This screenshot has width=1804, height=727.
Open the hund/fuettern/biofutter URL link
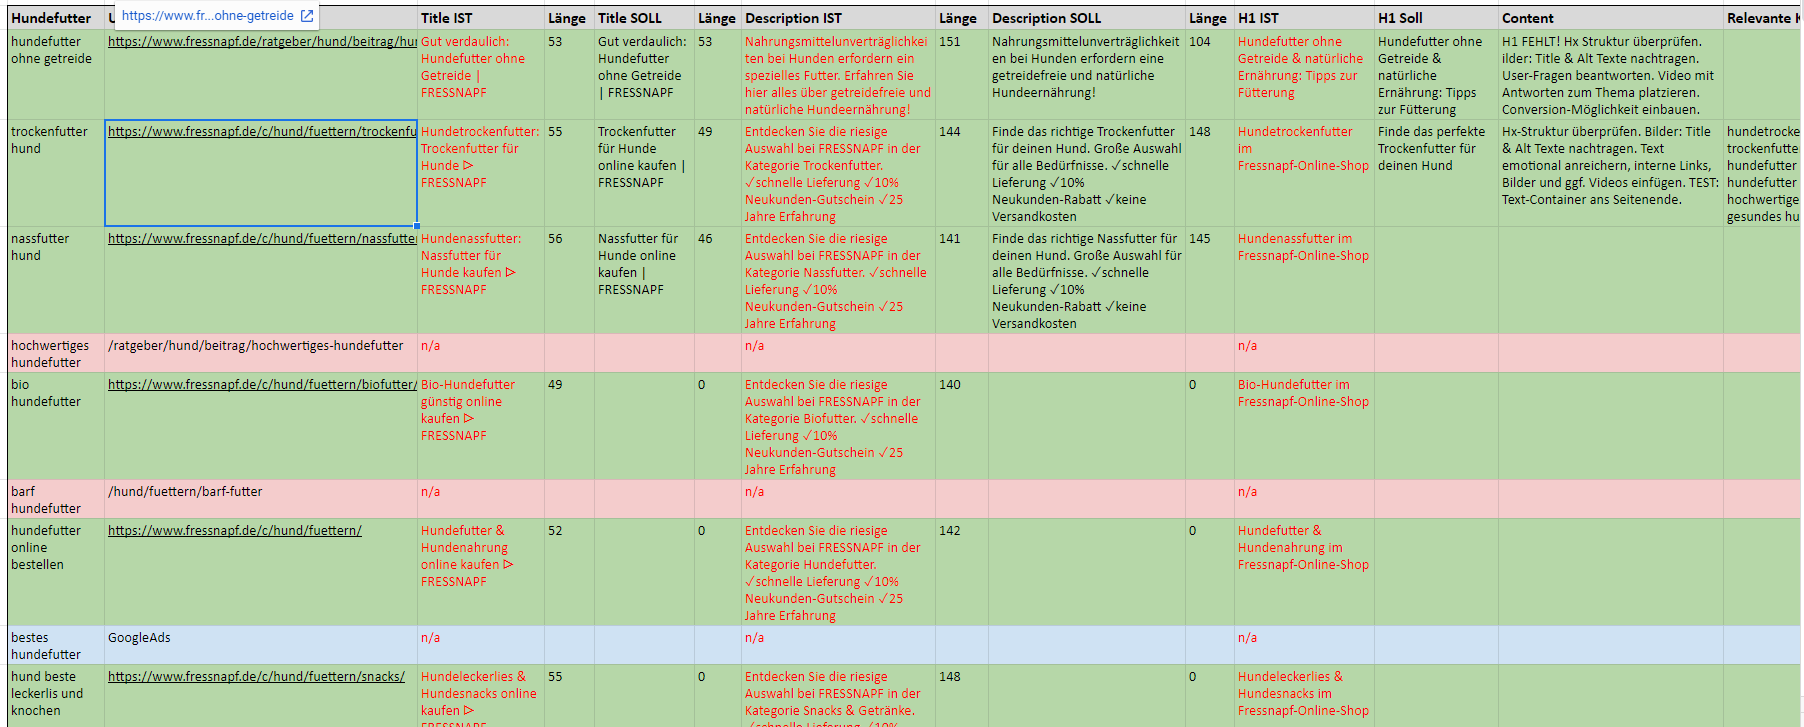(x=262, y=385)
